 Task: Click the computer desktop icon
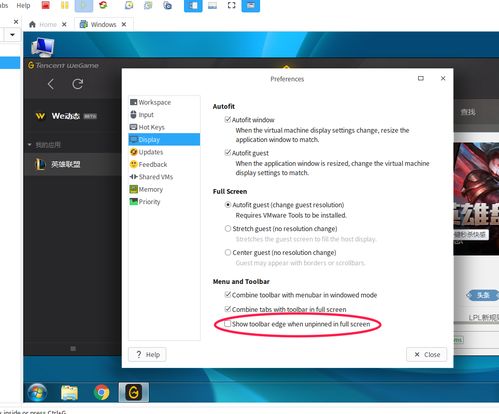coord(43,47)
